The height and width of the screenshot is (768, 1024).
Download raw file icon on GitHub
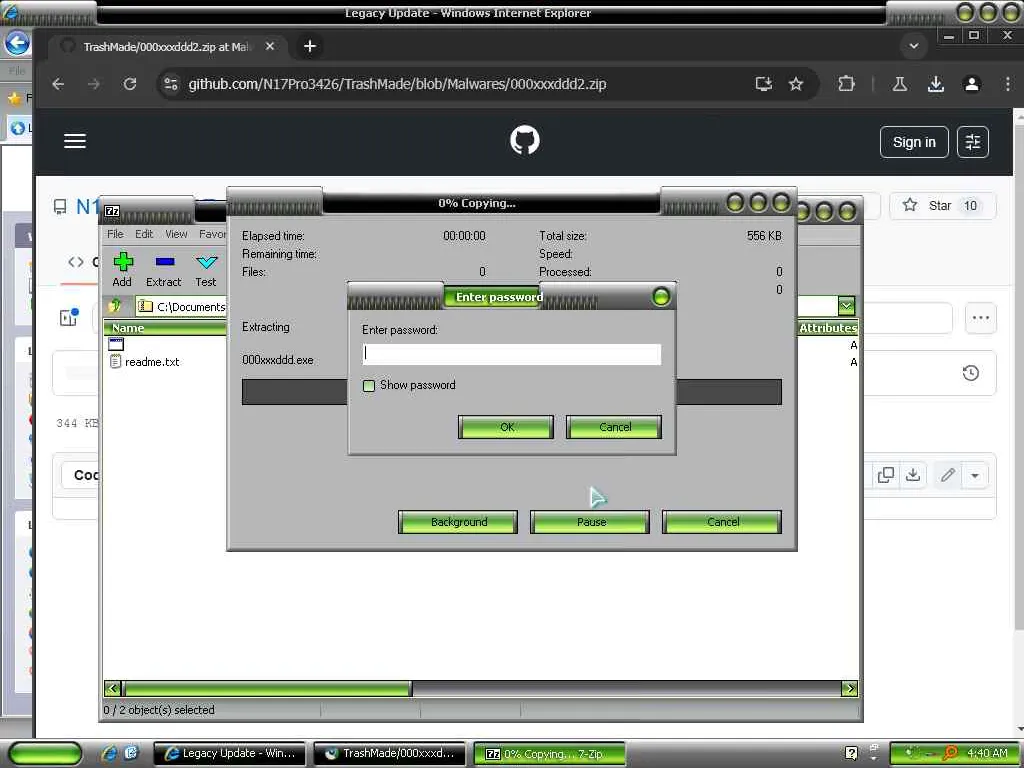913,475
